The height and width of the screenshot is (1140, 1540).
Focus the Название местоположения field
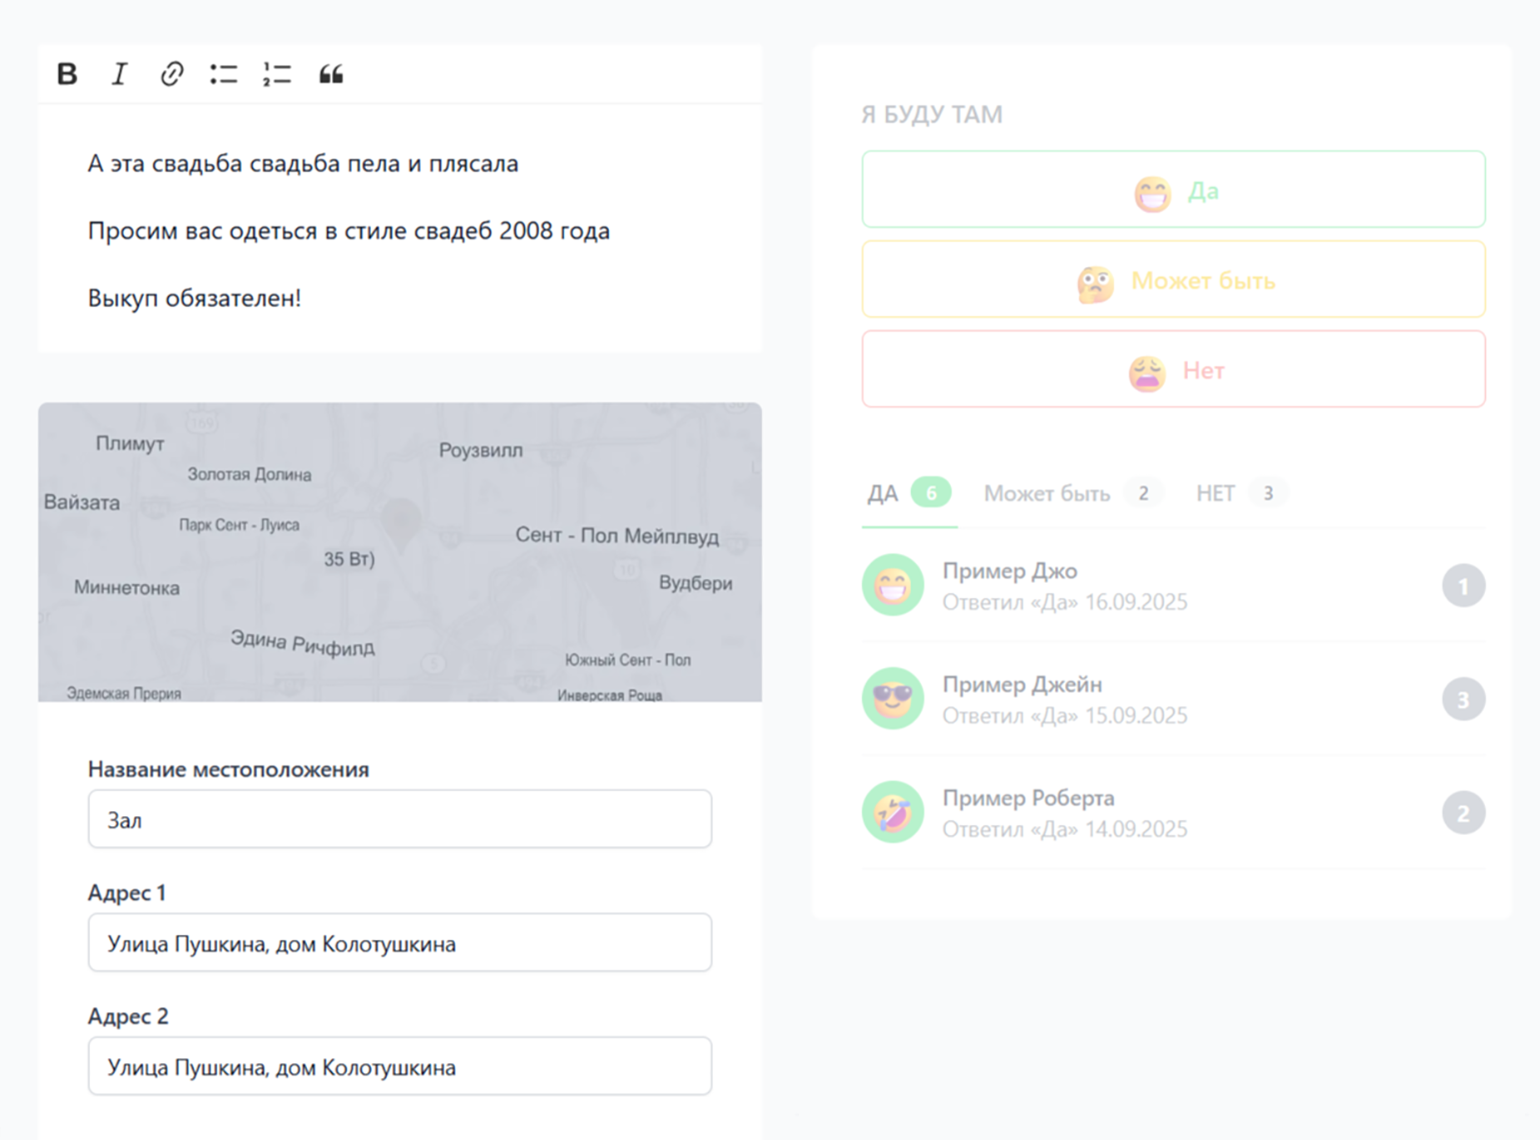(400, 820)
